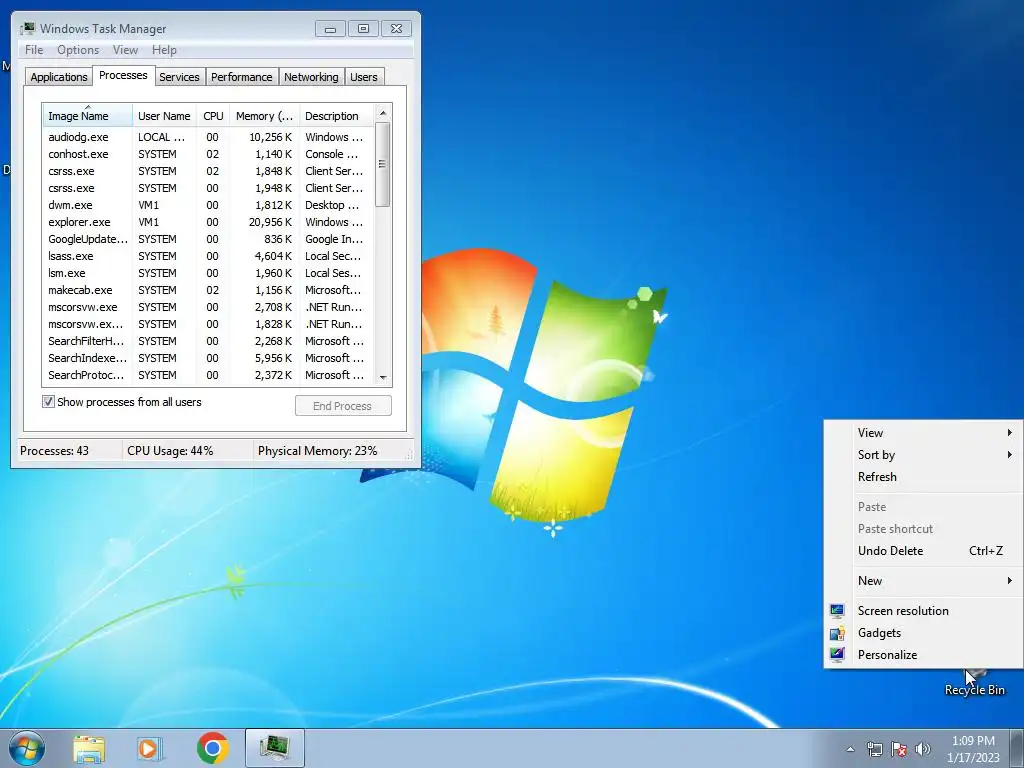
Task: Toggle Show processes from all users
Action: tap(48, 402)
